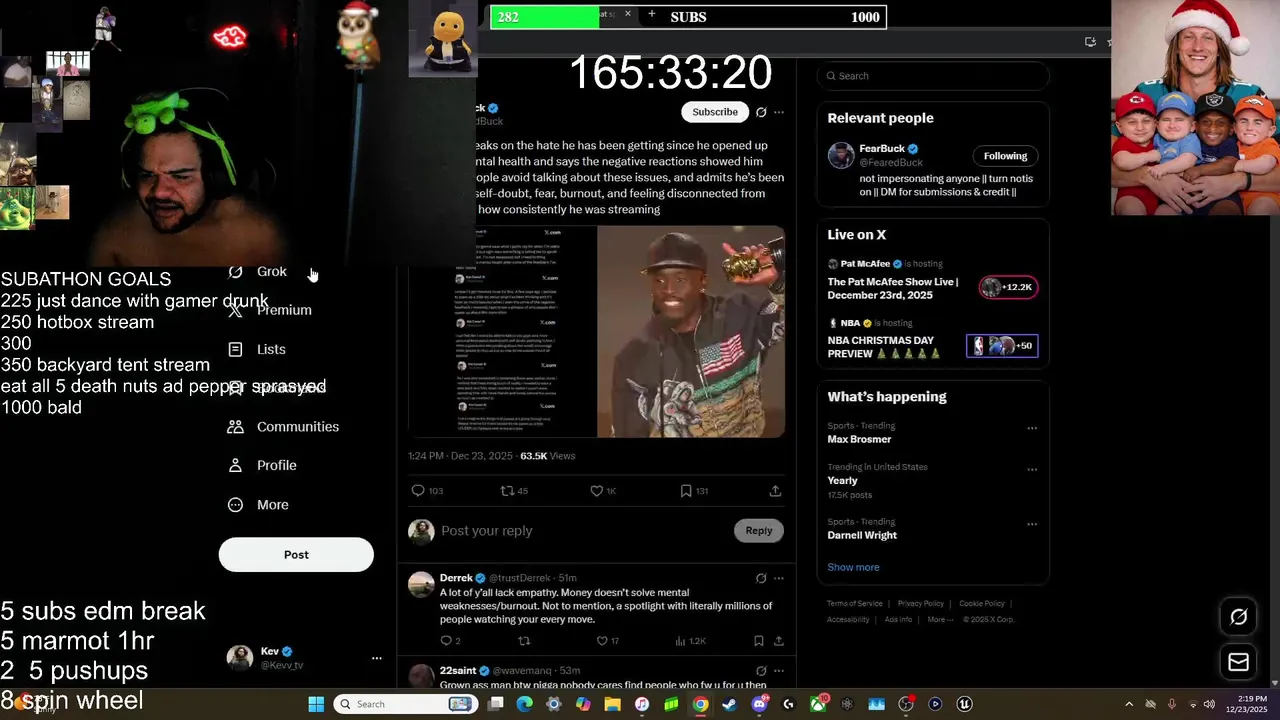
Task: Open options for Darnell Wright trend
Action: pos(1032,524)
